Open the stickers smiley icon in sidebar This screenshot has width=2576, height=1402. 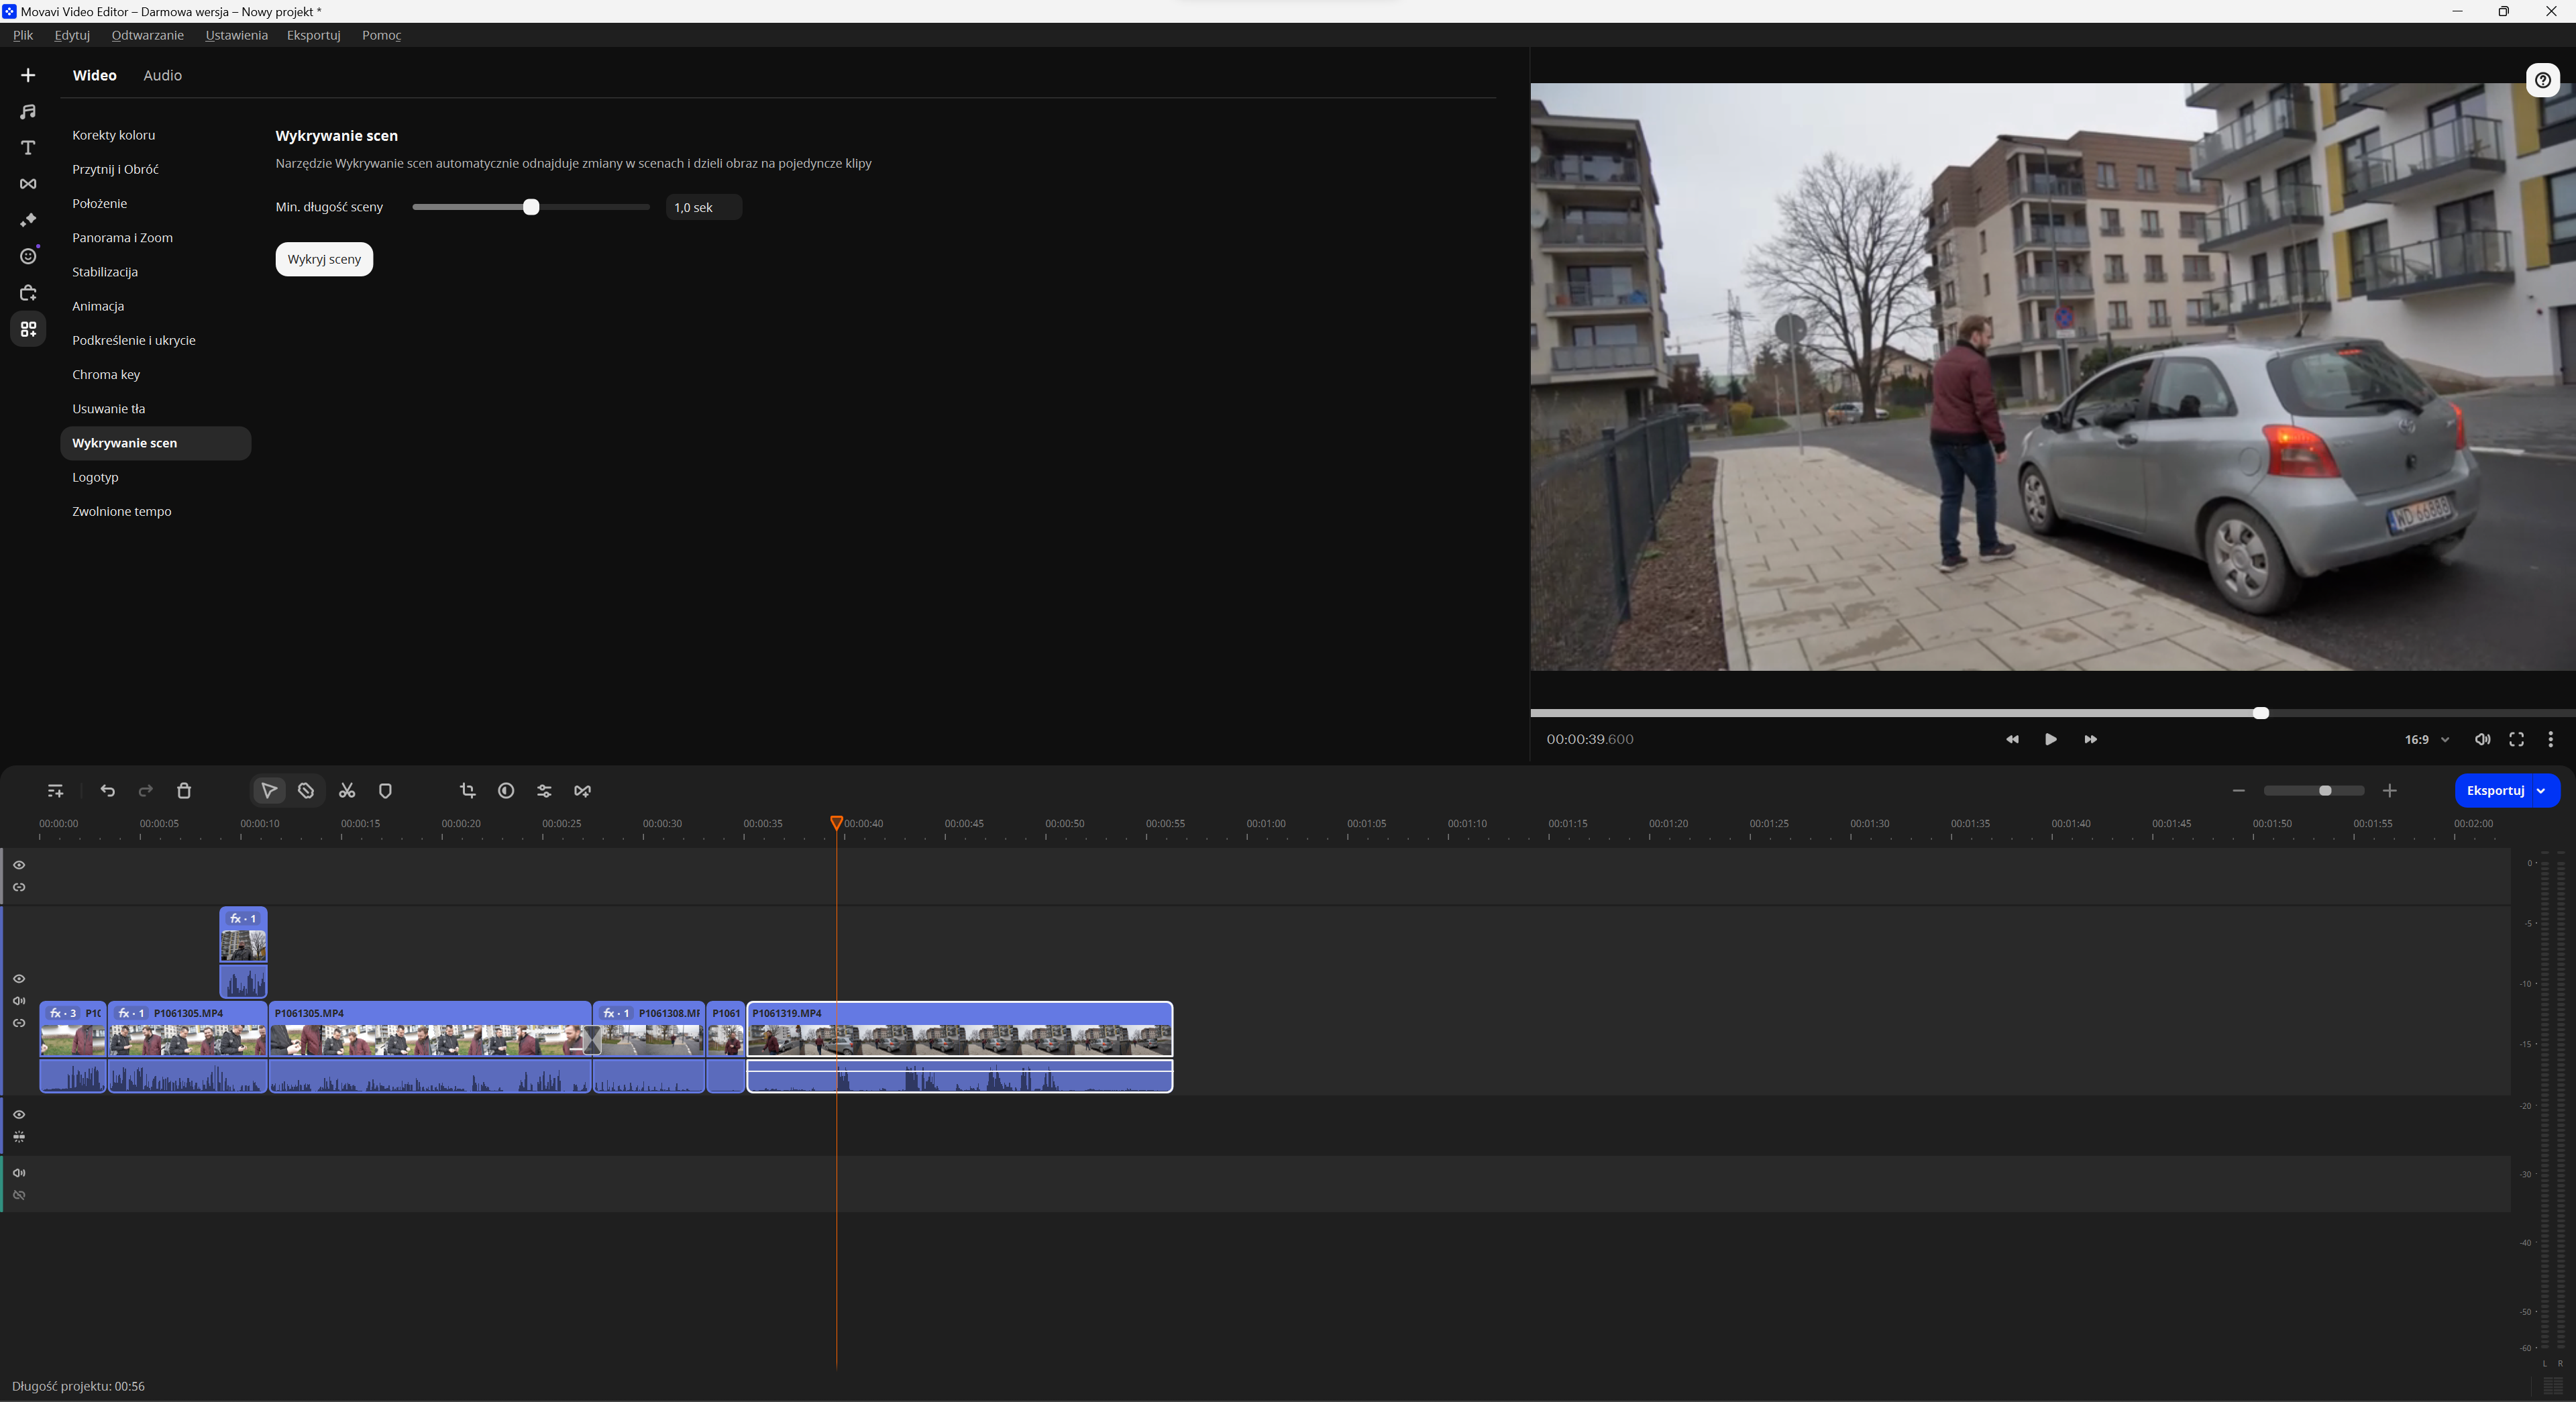28,257
